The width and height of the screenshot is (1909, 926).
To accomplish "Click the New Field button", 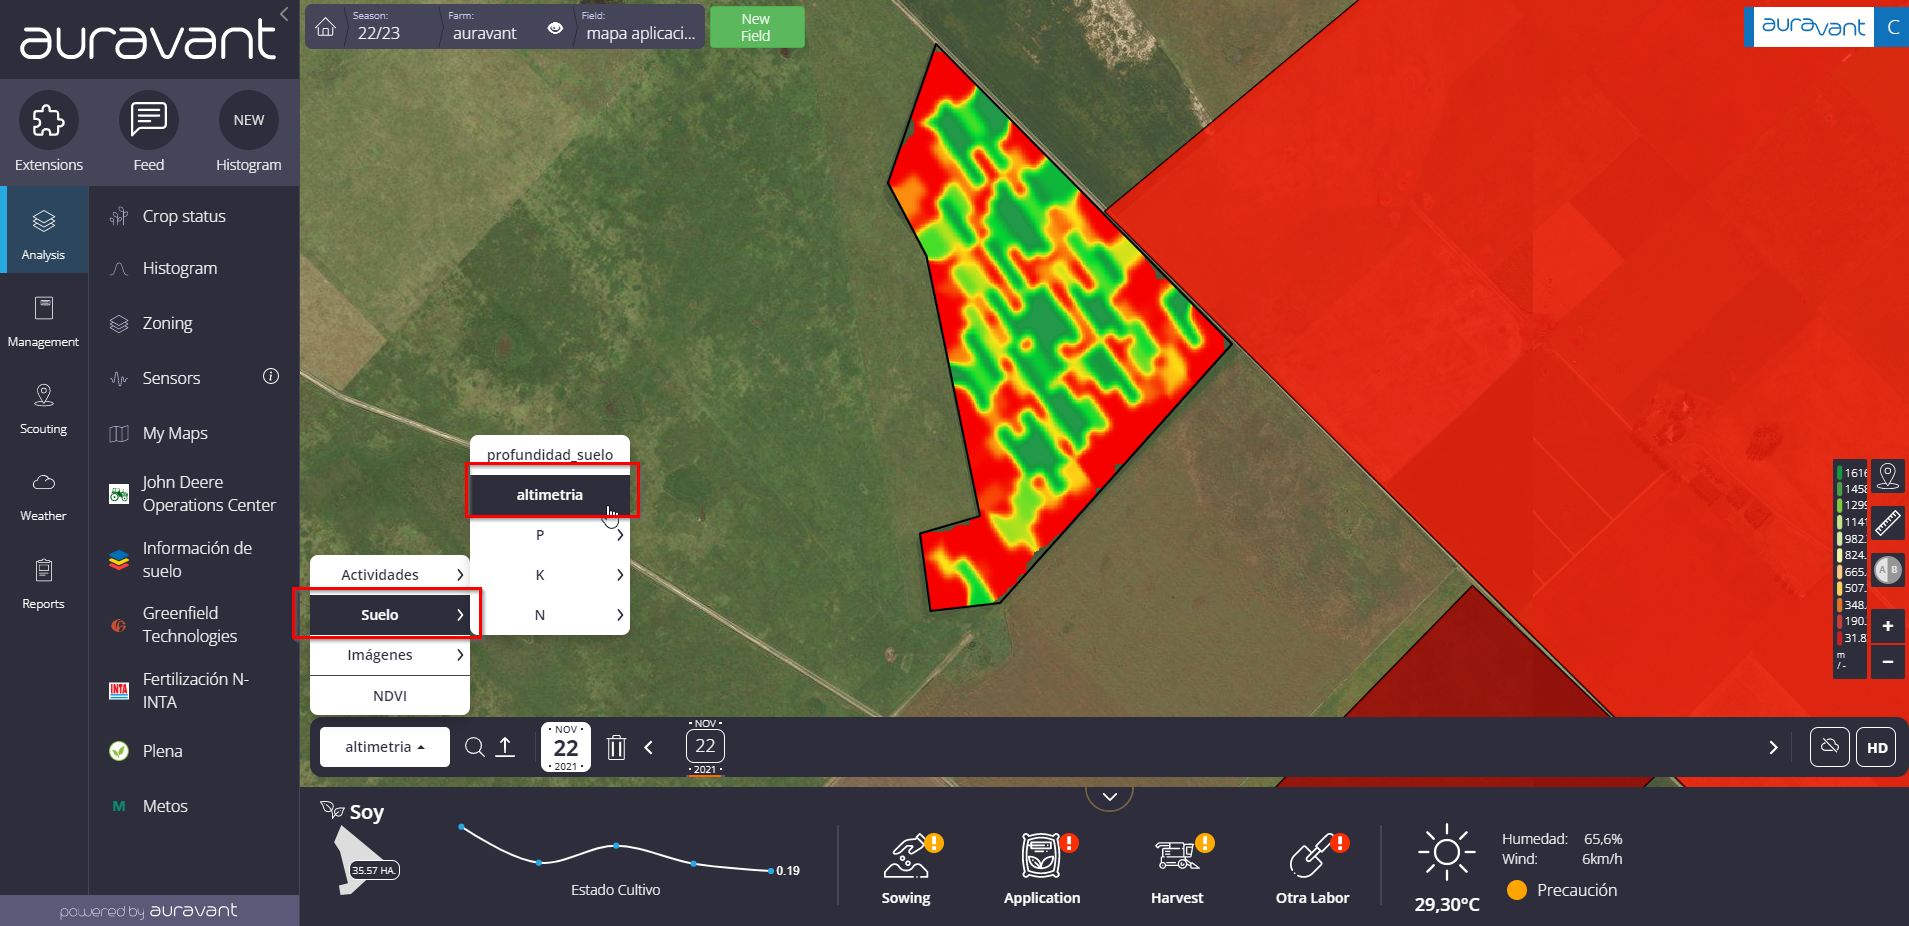I will click(x=757, y=27).
